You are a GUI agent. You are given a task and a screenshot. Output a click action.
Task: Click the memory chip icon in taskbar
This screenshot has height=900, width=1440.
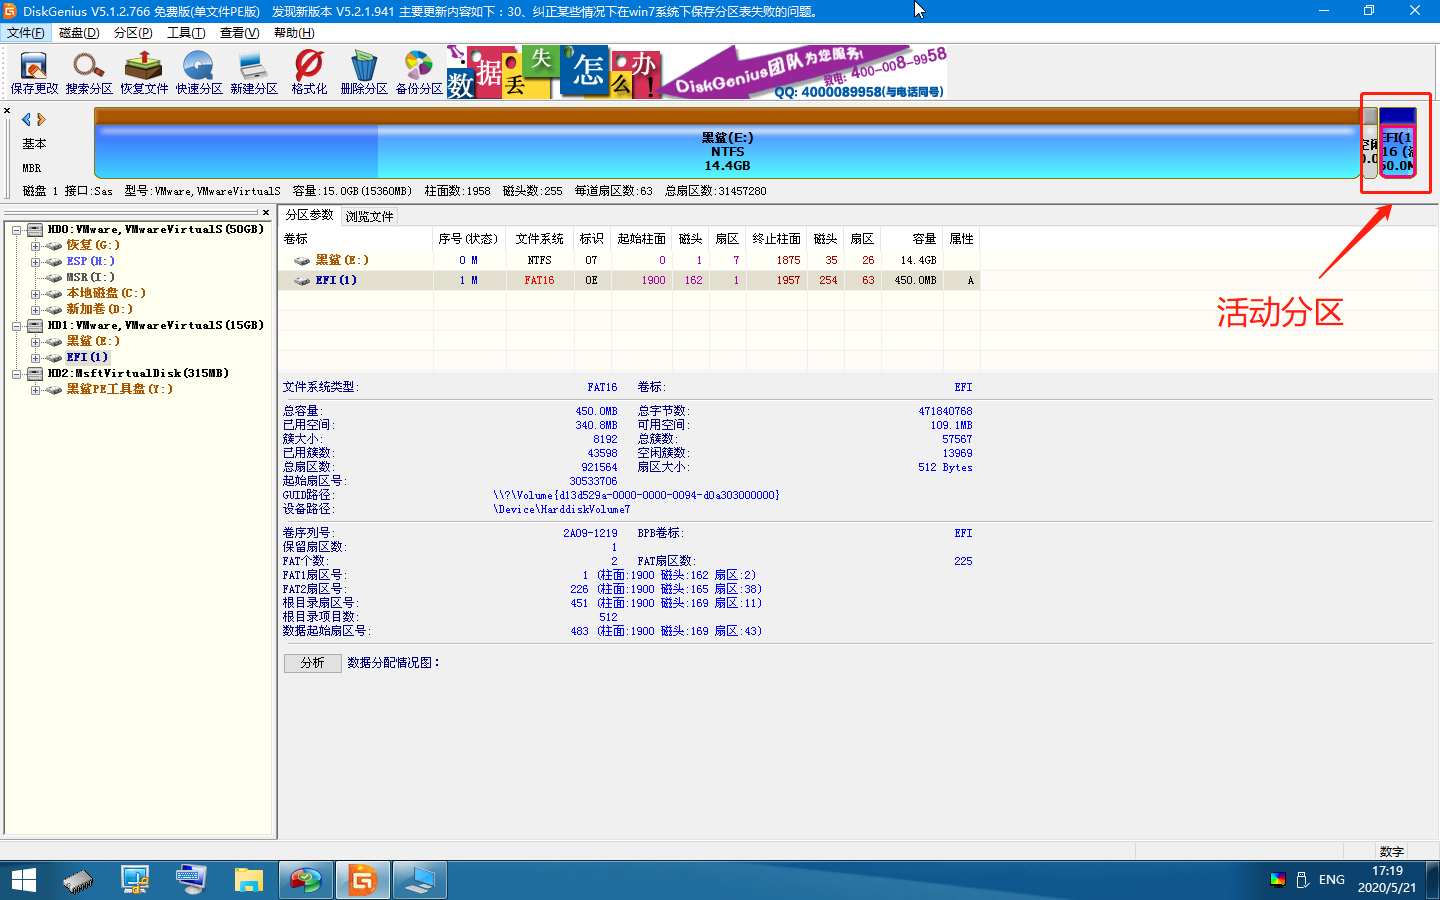[x=78, y=880]
